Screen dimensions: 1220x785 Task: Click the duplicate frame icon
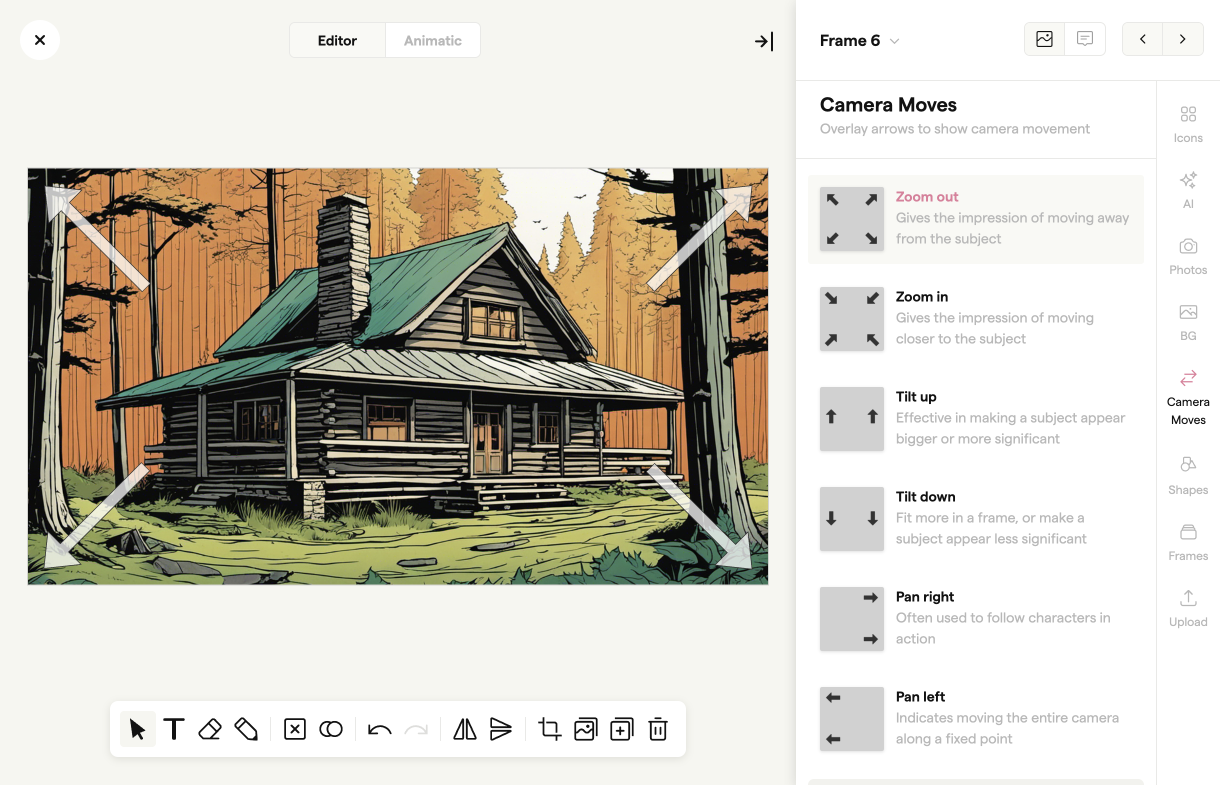(x=621, y=729)
